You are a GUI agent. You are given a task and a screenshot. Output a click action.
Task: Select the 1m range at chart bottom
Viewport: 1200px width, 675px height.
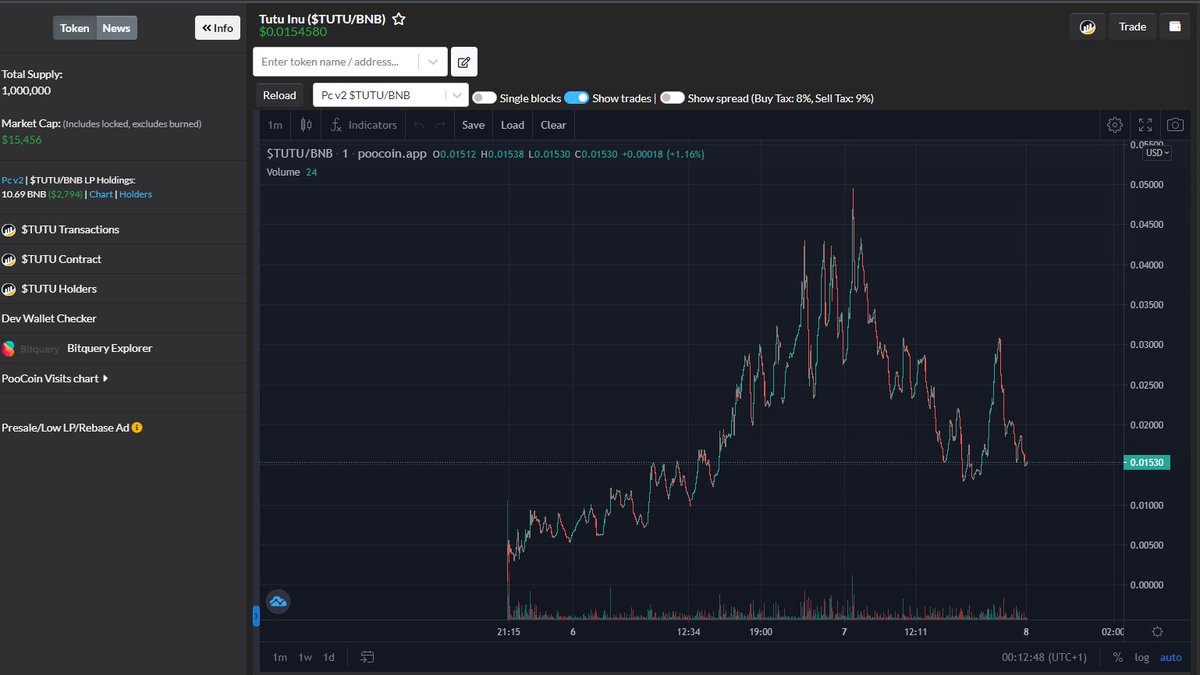(280, 657)
